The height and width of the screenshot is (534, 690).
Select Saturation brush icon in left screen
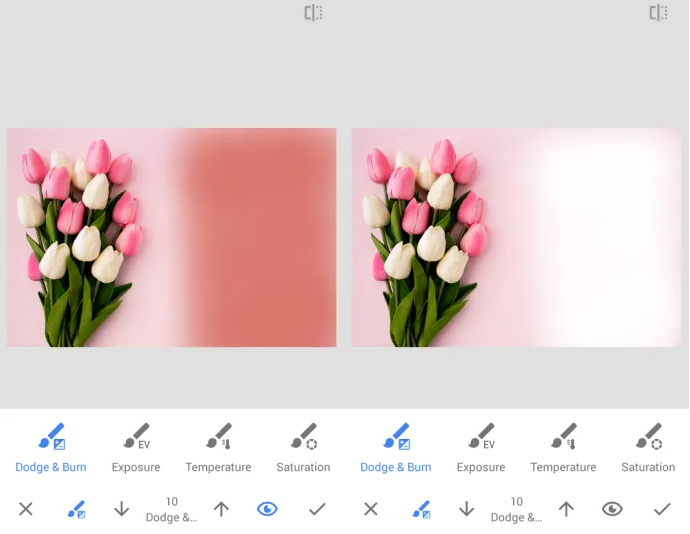pyautogui.click(x=304, y=436)
